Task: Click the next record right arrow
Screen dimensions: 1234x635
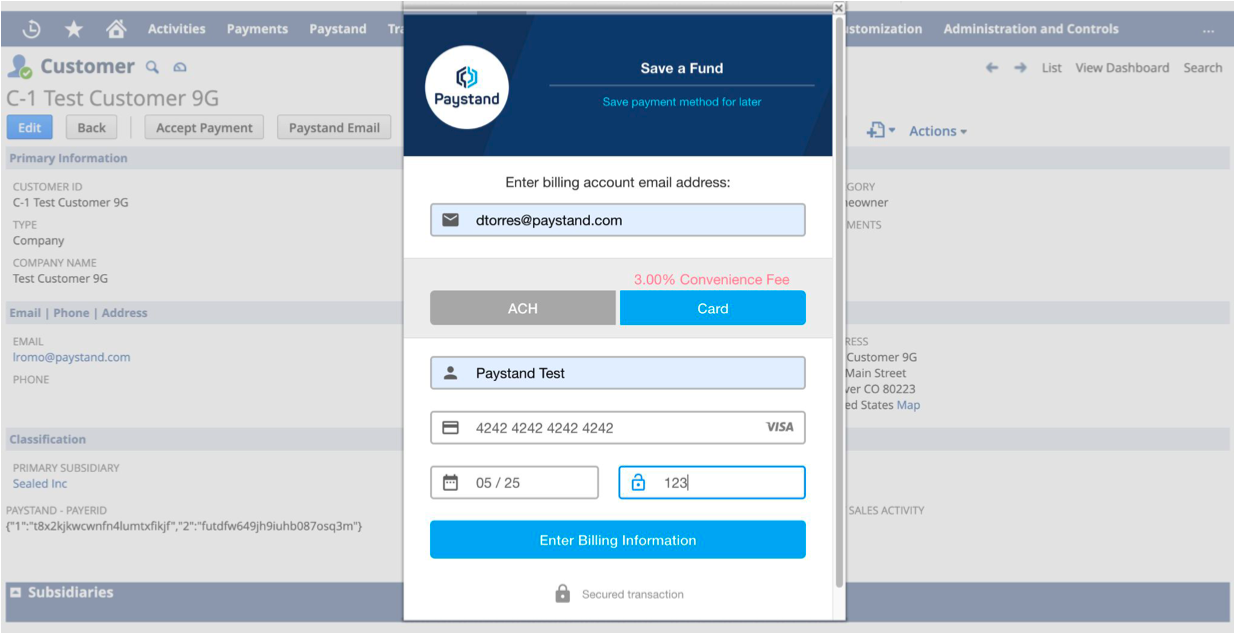Action: click(1020, 68)
